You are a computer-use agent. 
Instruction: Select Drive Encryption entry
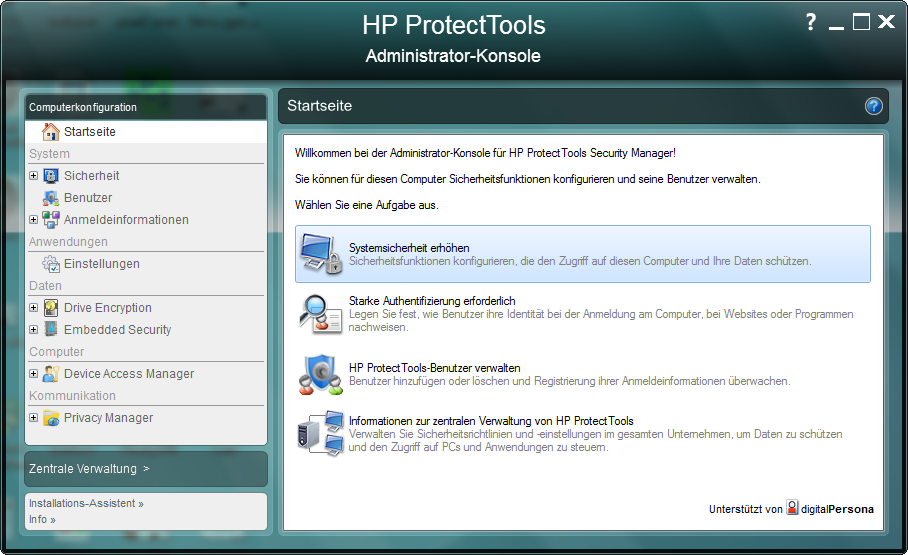pos(108,308)
